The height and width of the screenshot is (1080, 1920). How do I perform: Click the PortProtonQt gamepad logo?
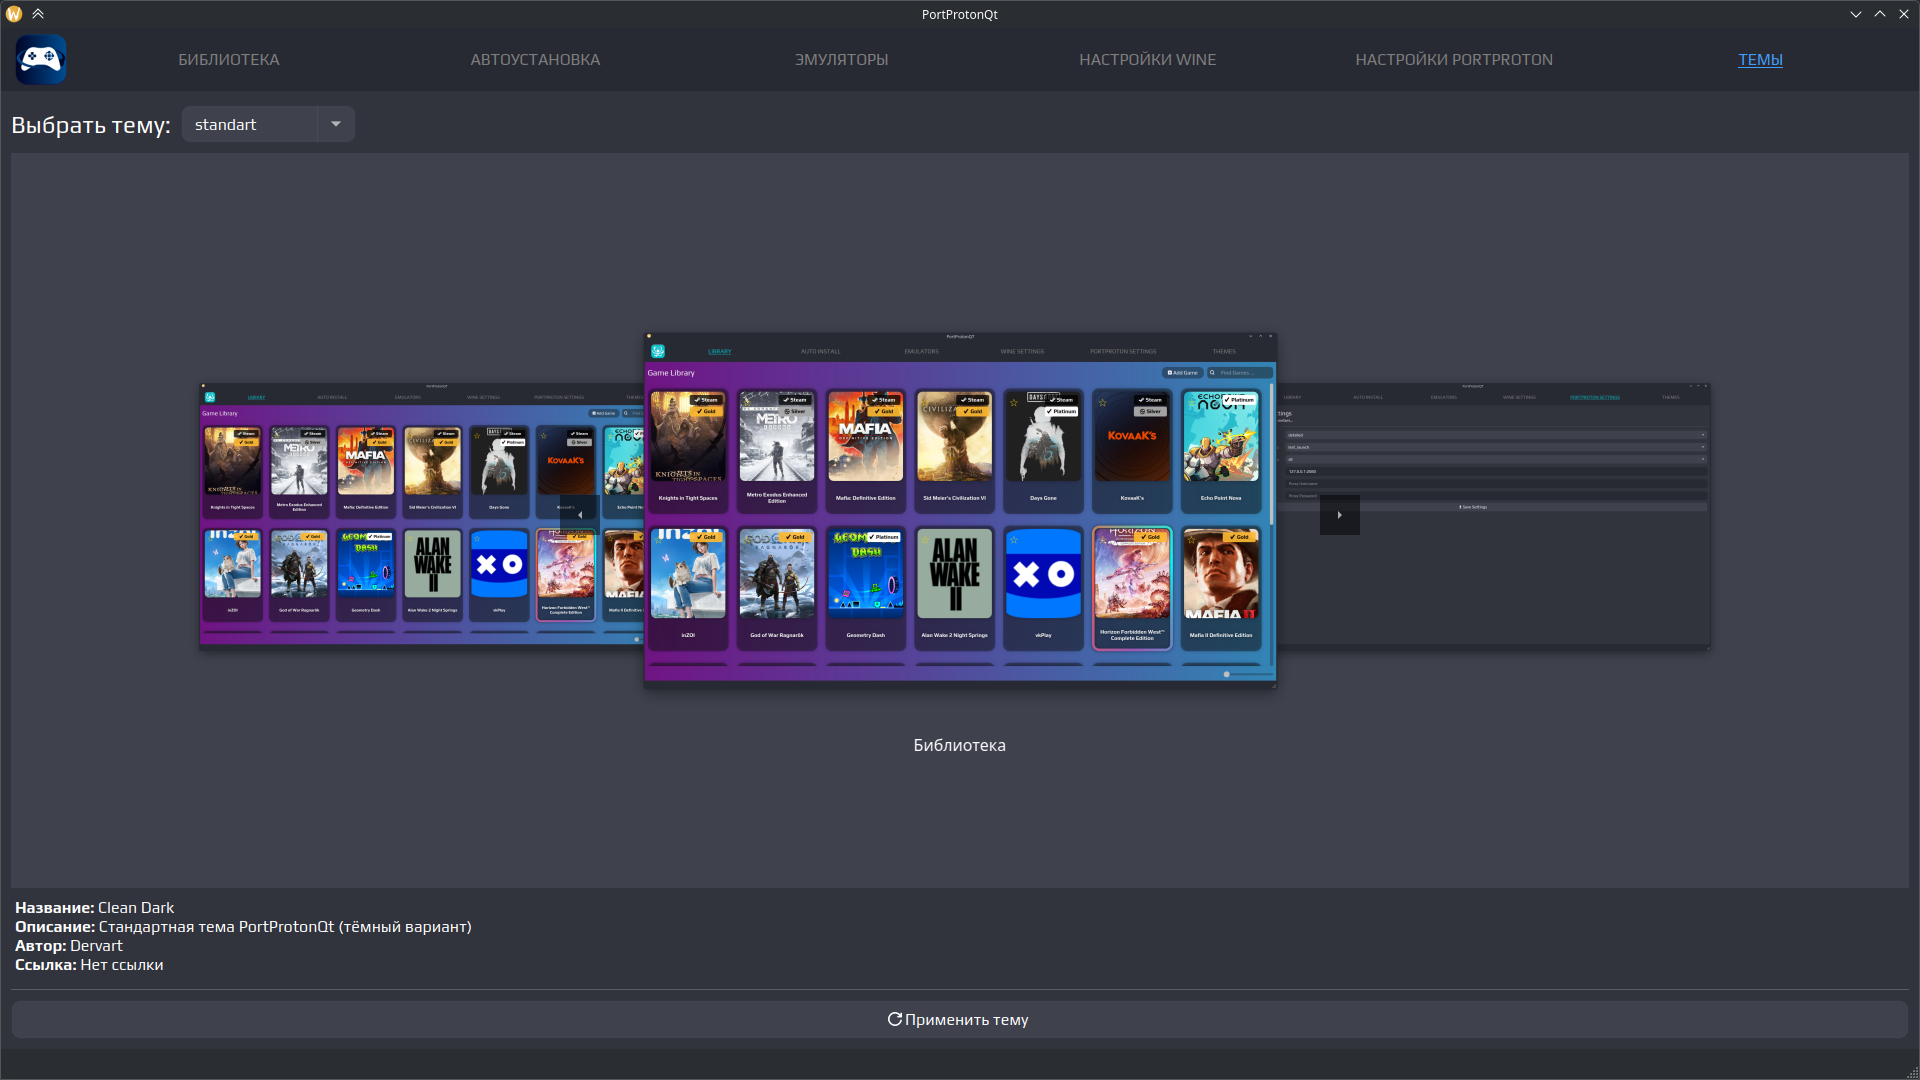[x=41, y=60]
